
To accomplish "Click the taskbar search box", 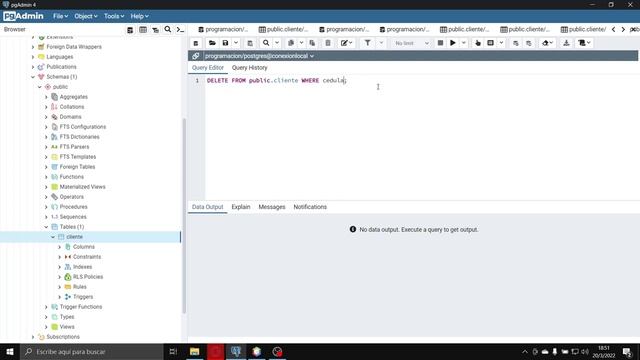I will click(x=92, y=351).
